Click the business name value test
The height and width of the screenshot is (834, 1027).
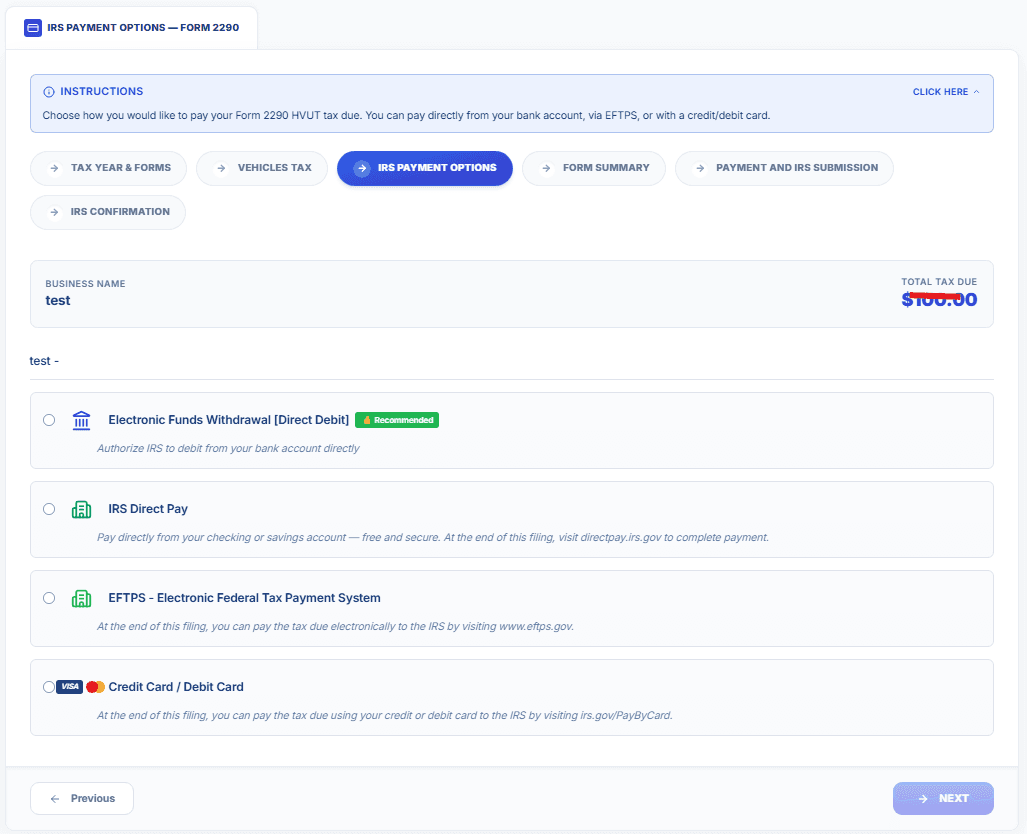coord(58,301)
